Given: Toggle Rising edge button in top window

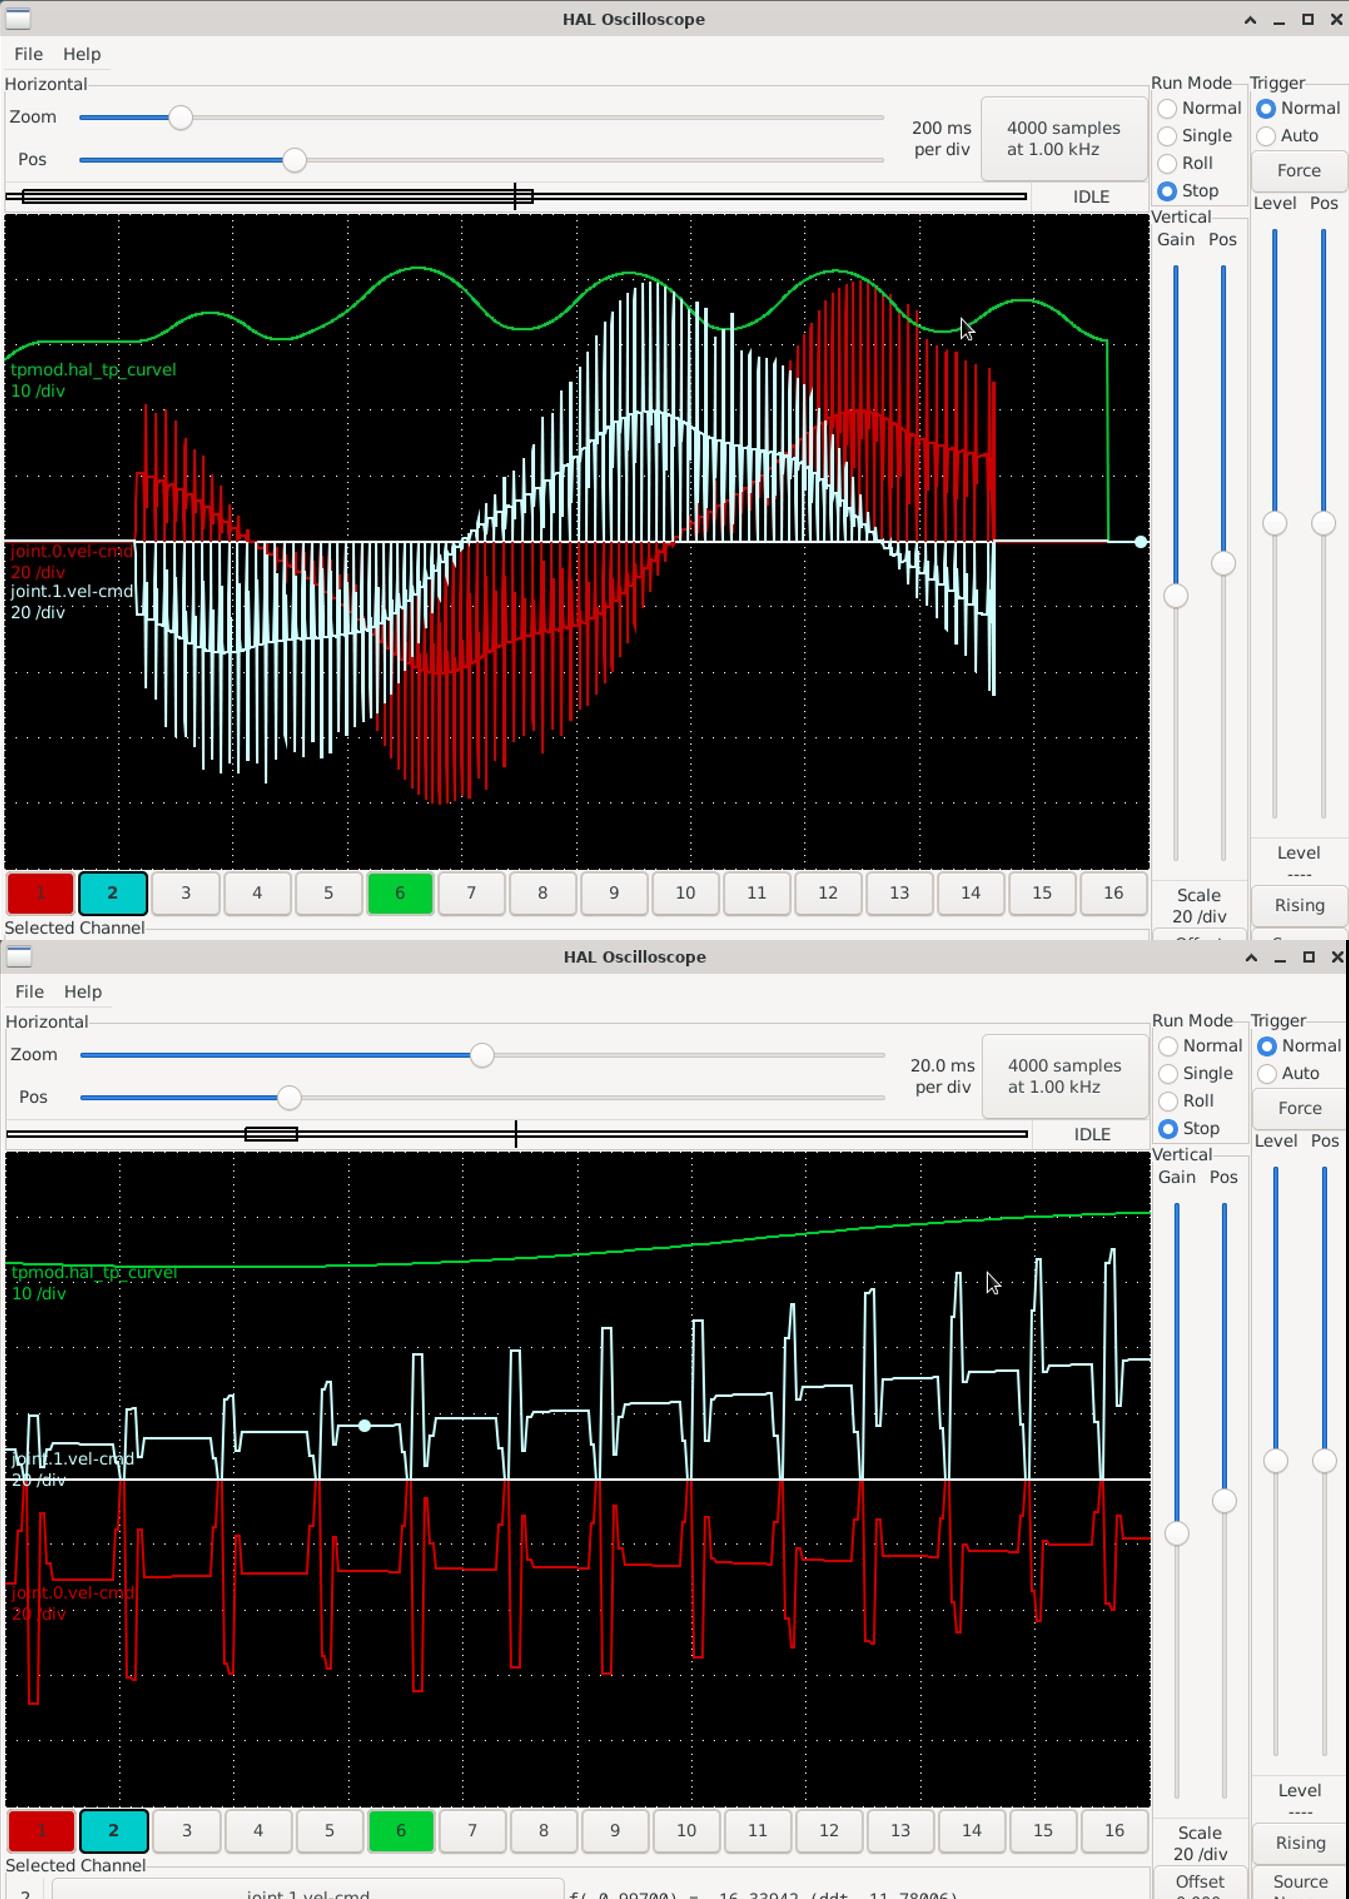Looking at the screenshot, I should (x=1299, y=906).
